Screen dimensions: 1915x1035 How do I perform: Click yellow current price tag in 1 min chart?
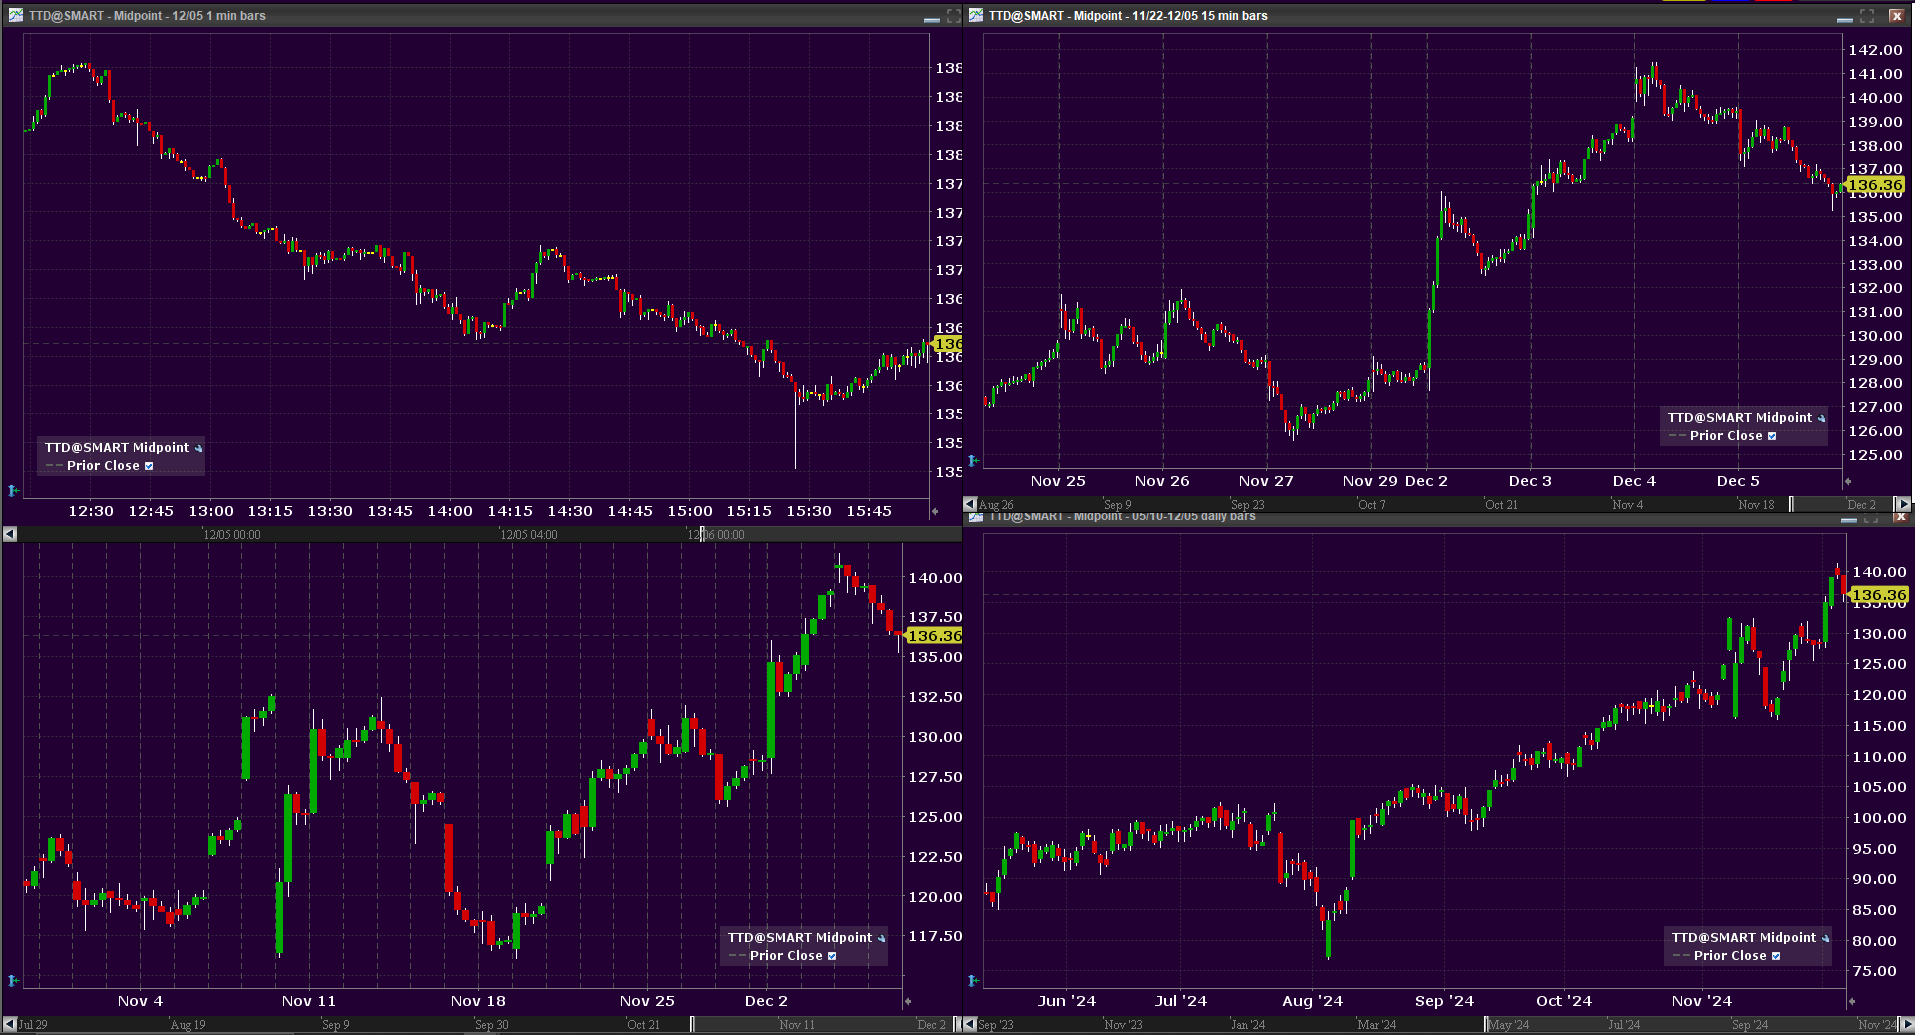(x=947, y=344)
